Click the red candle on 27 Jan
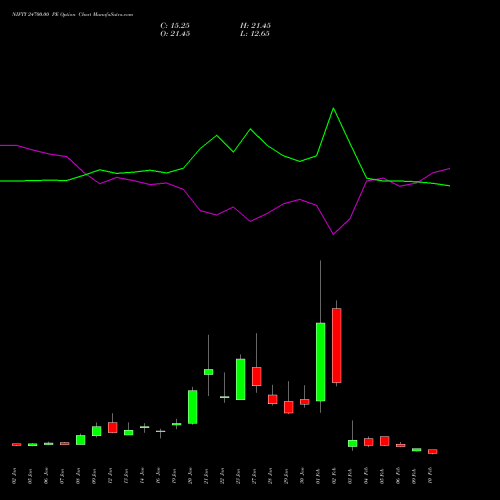500x500 pixels. tap(257, 376)
